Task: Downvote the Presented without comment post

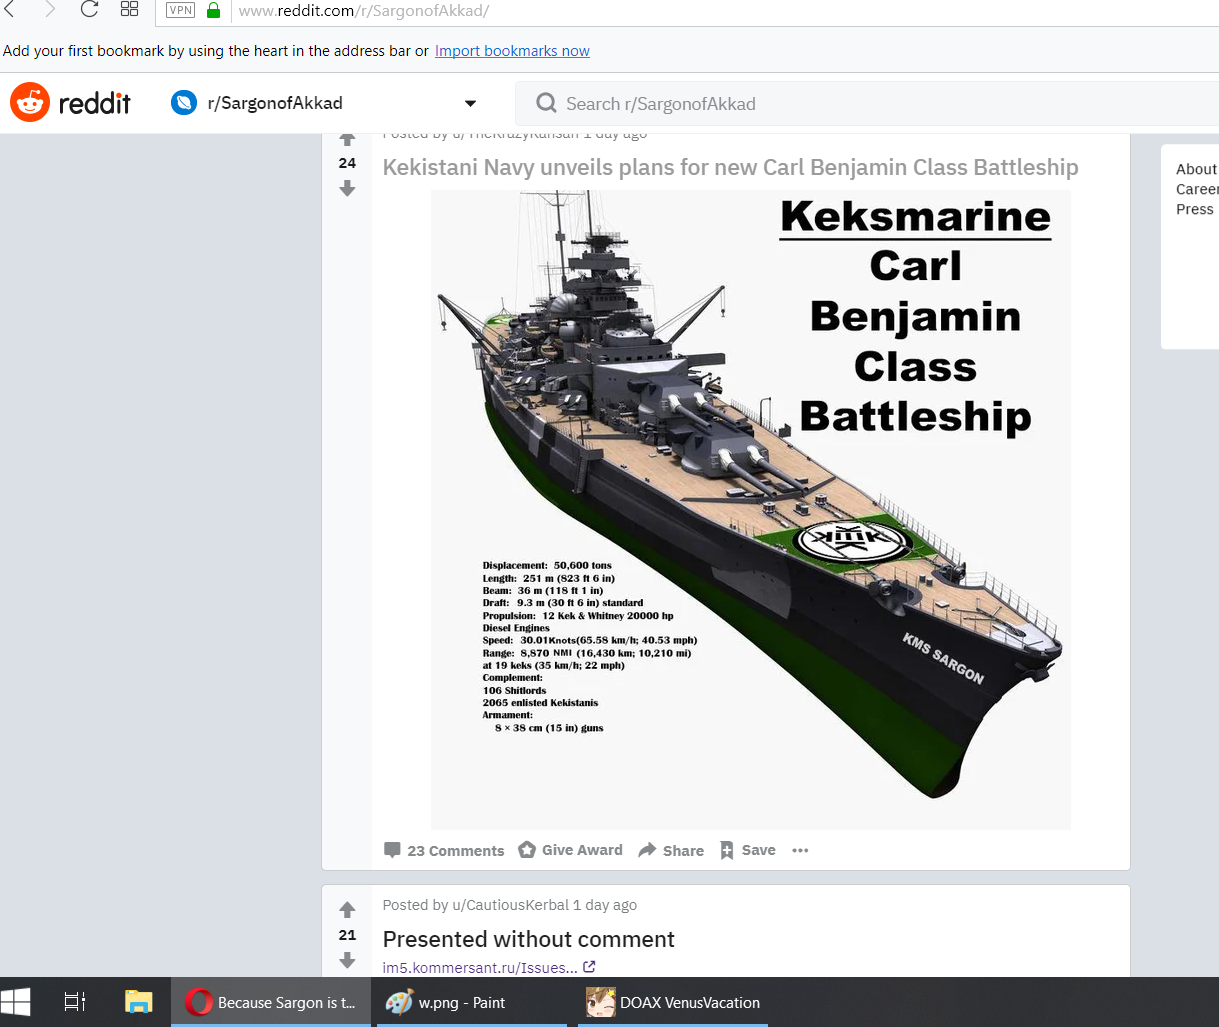Action: 347,960
